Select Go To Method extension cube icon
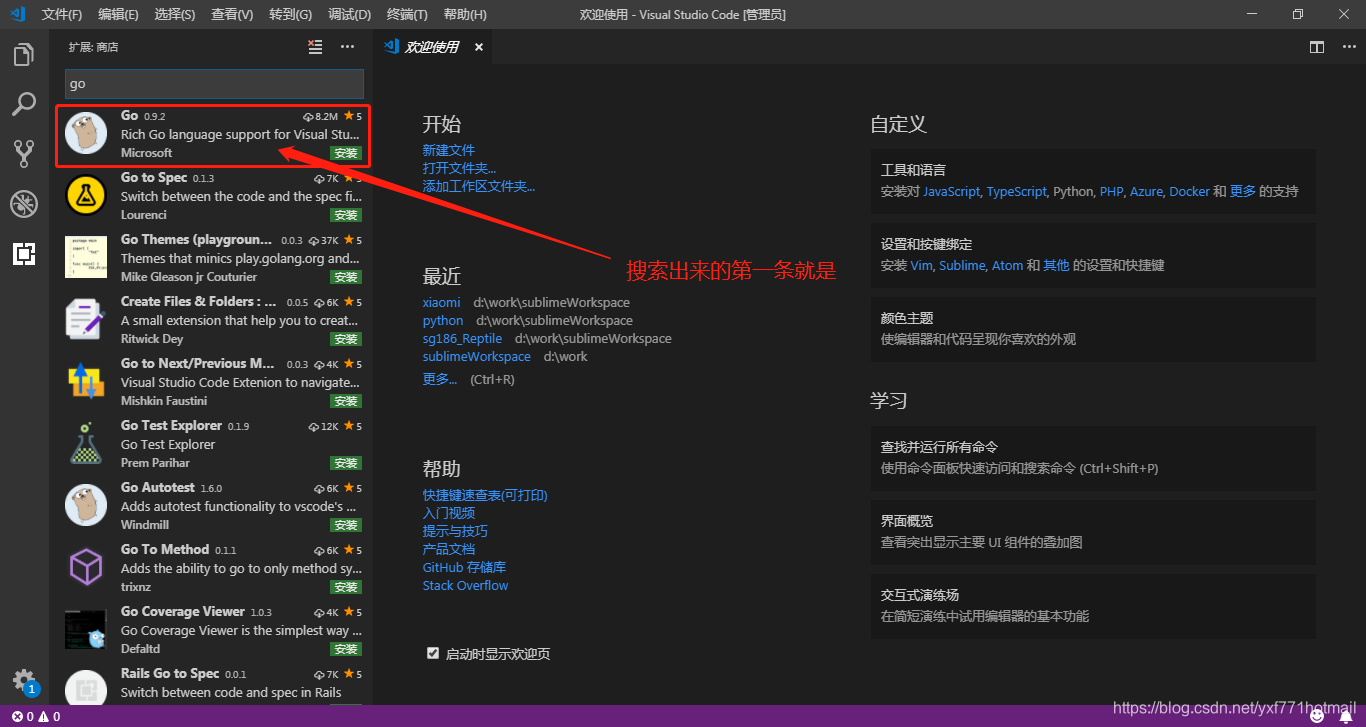This screenshot has height=727, width=1366. coord(86,568)
